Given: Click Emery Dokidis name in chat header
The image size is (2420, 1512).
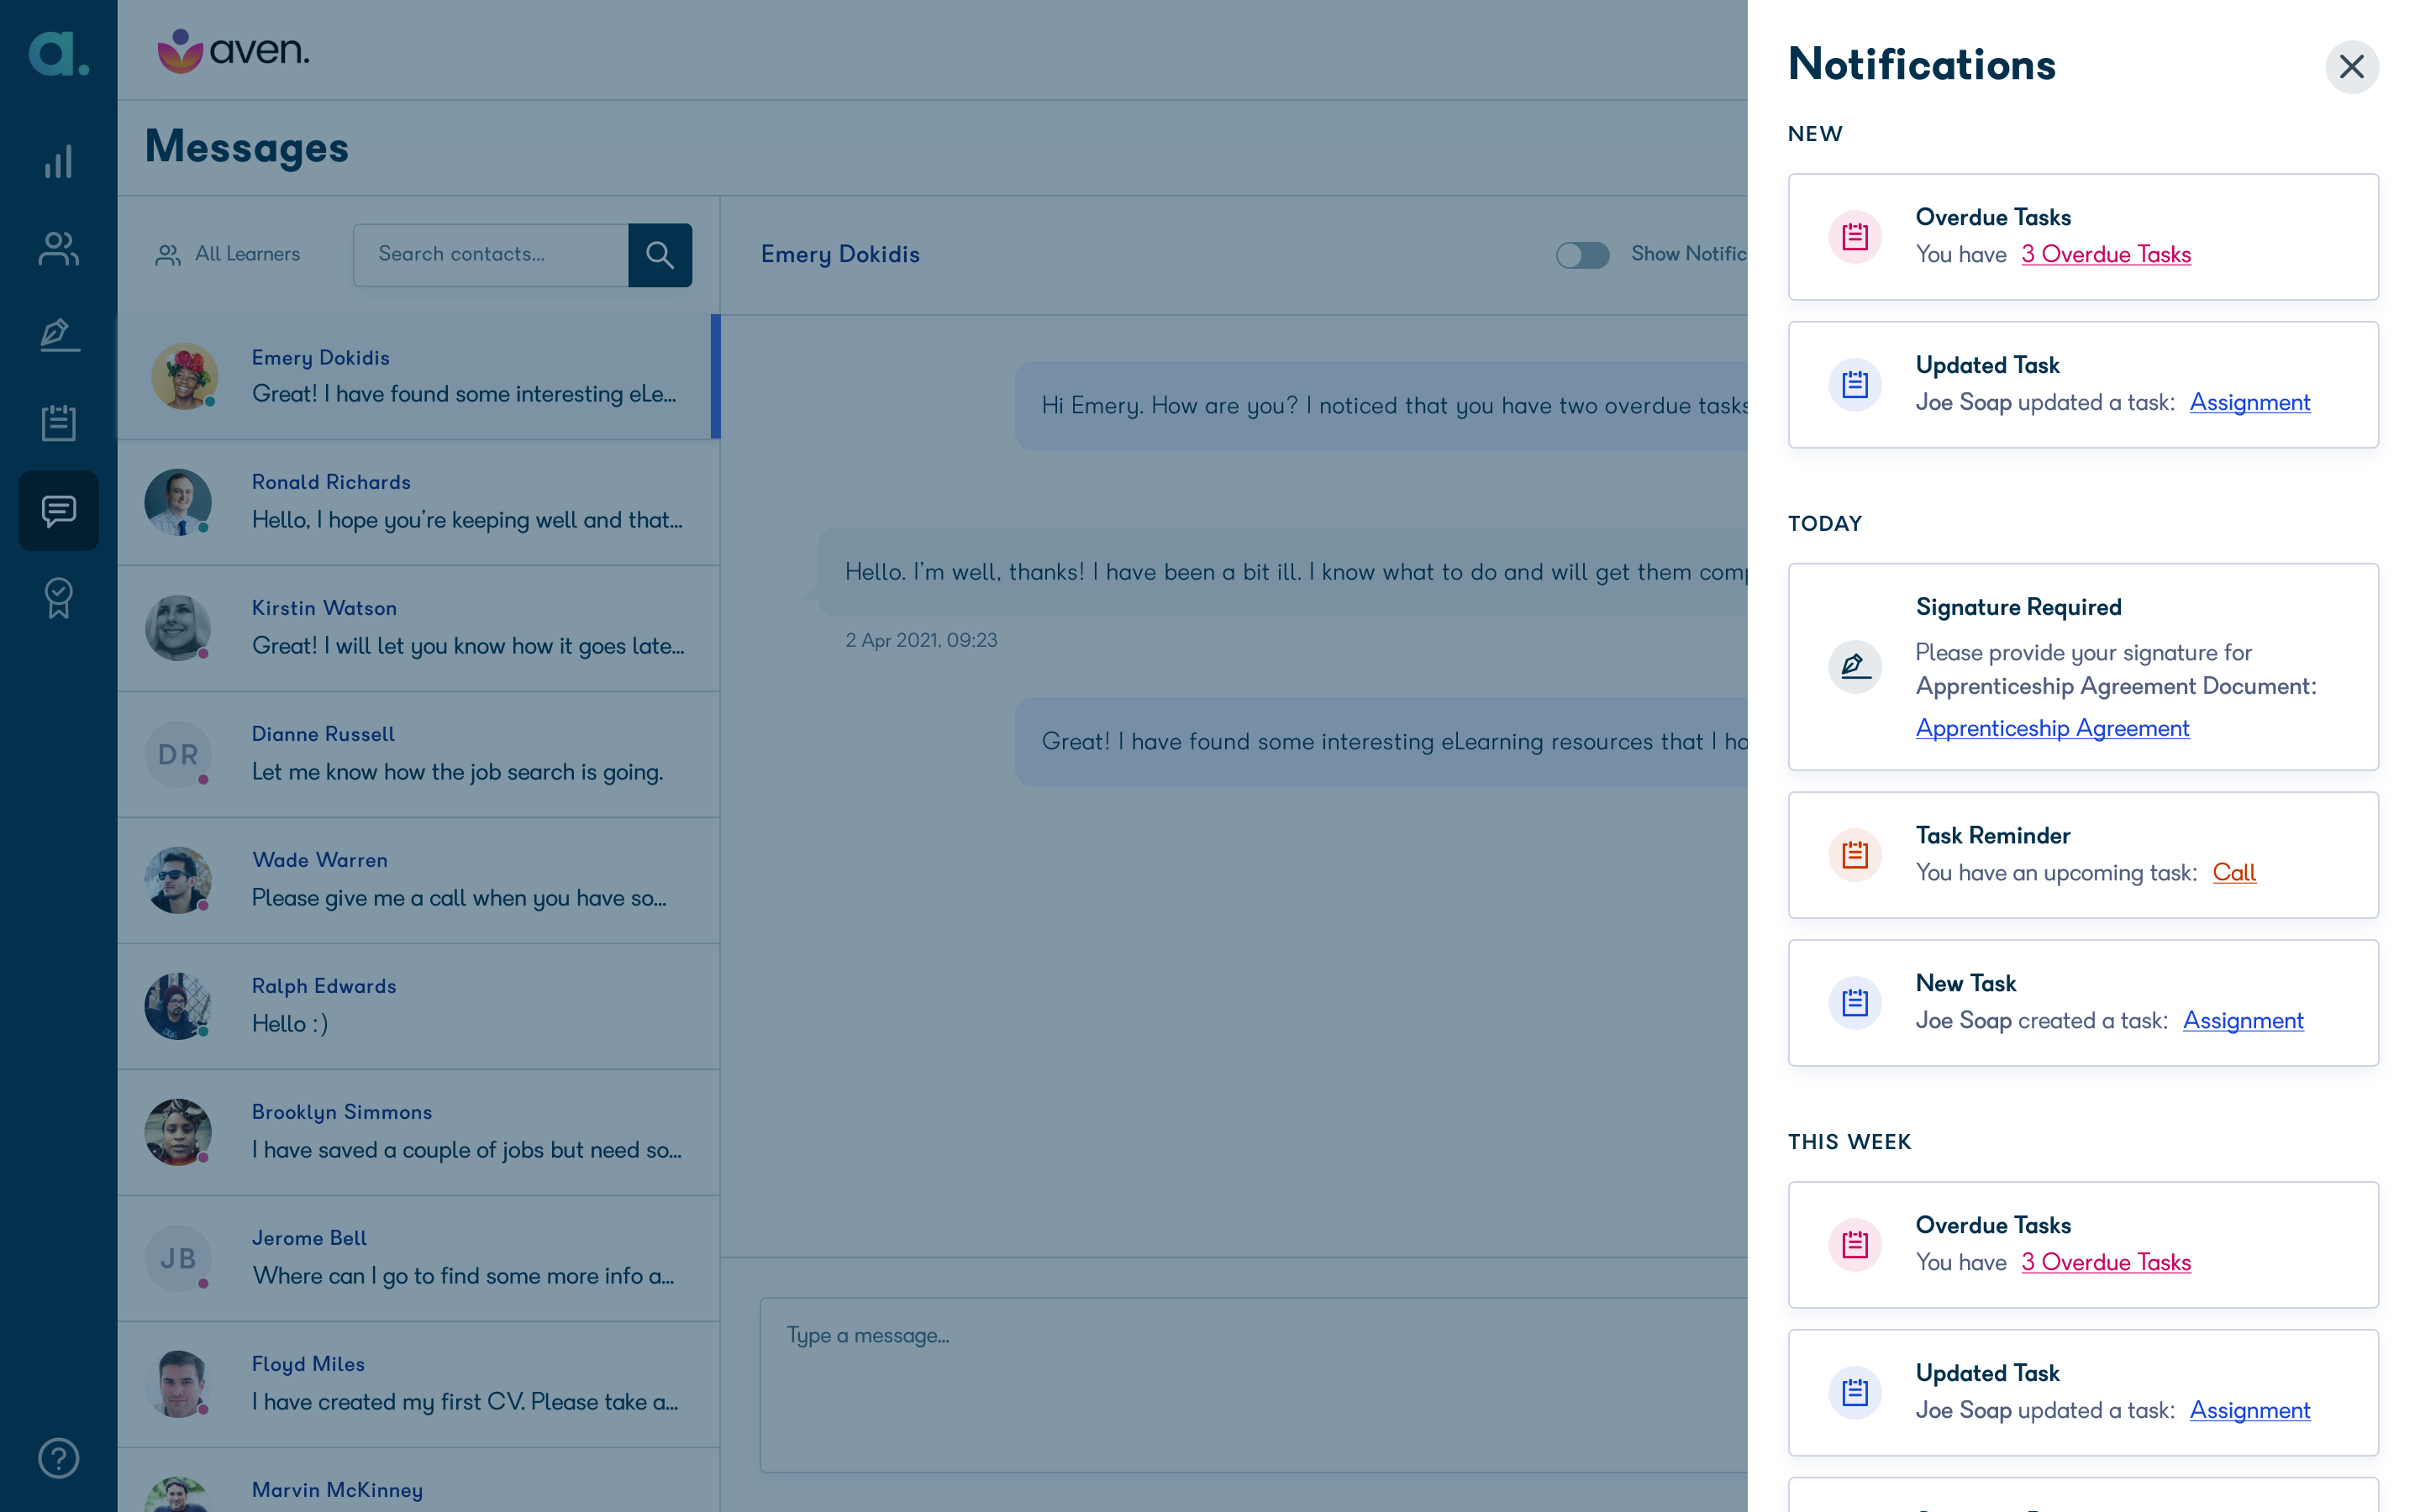Looking at the screenshot, I should [840, 254].
